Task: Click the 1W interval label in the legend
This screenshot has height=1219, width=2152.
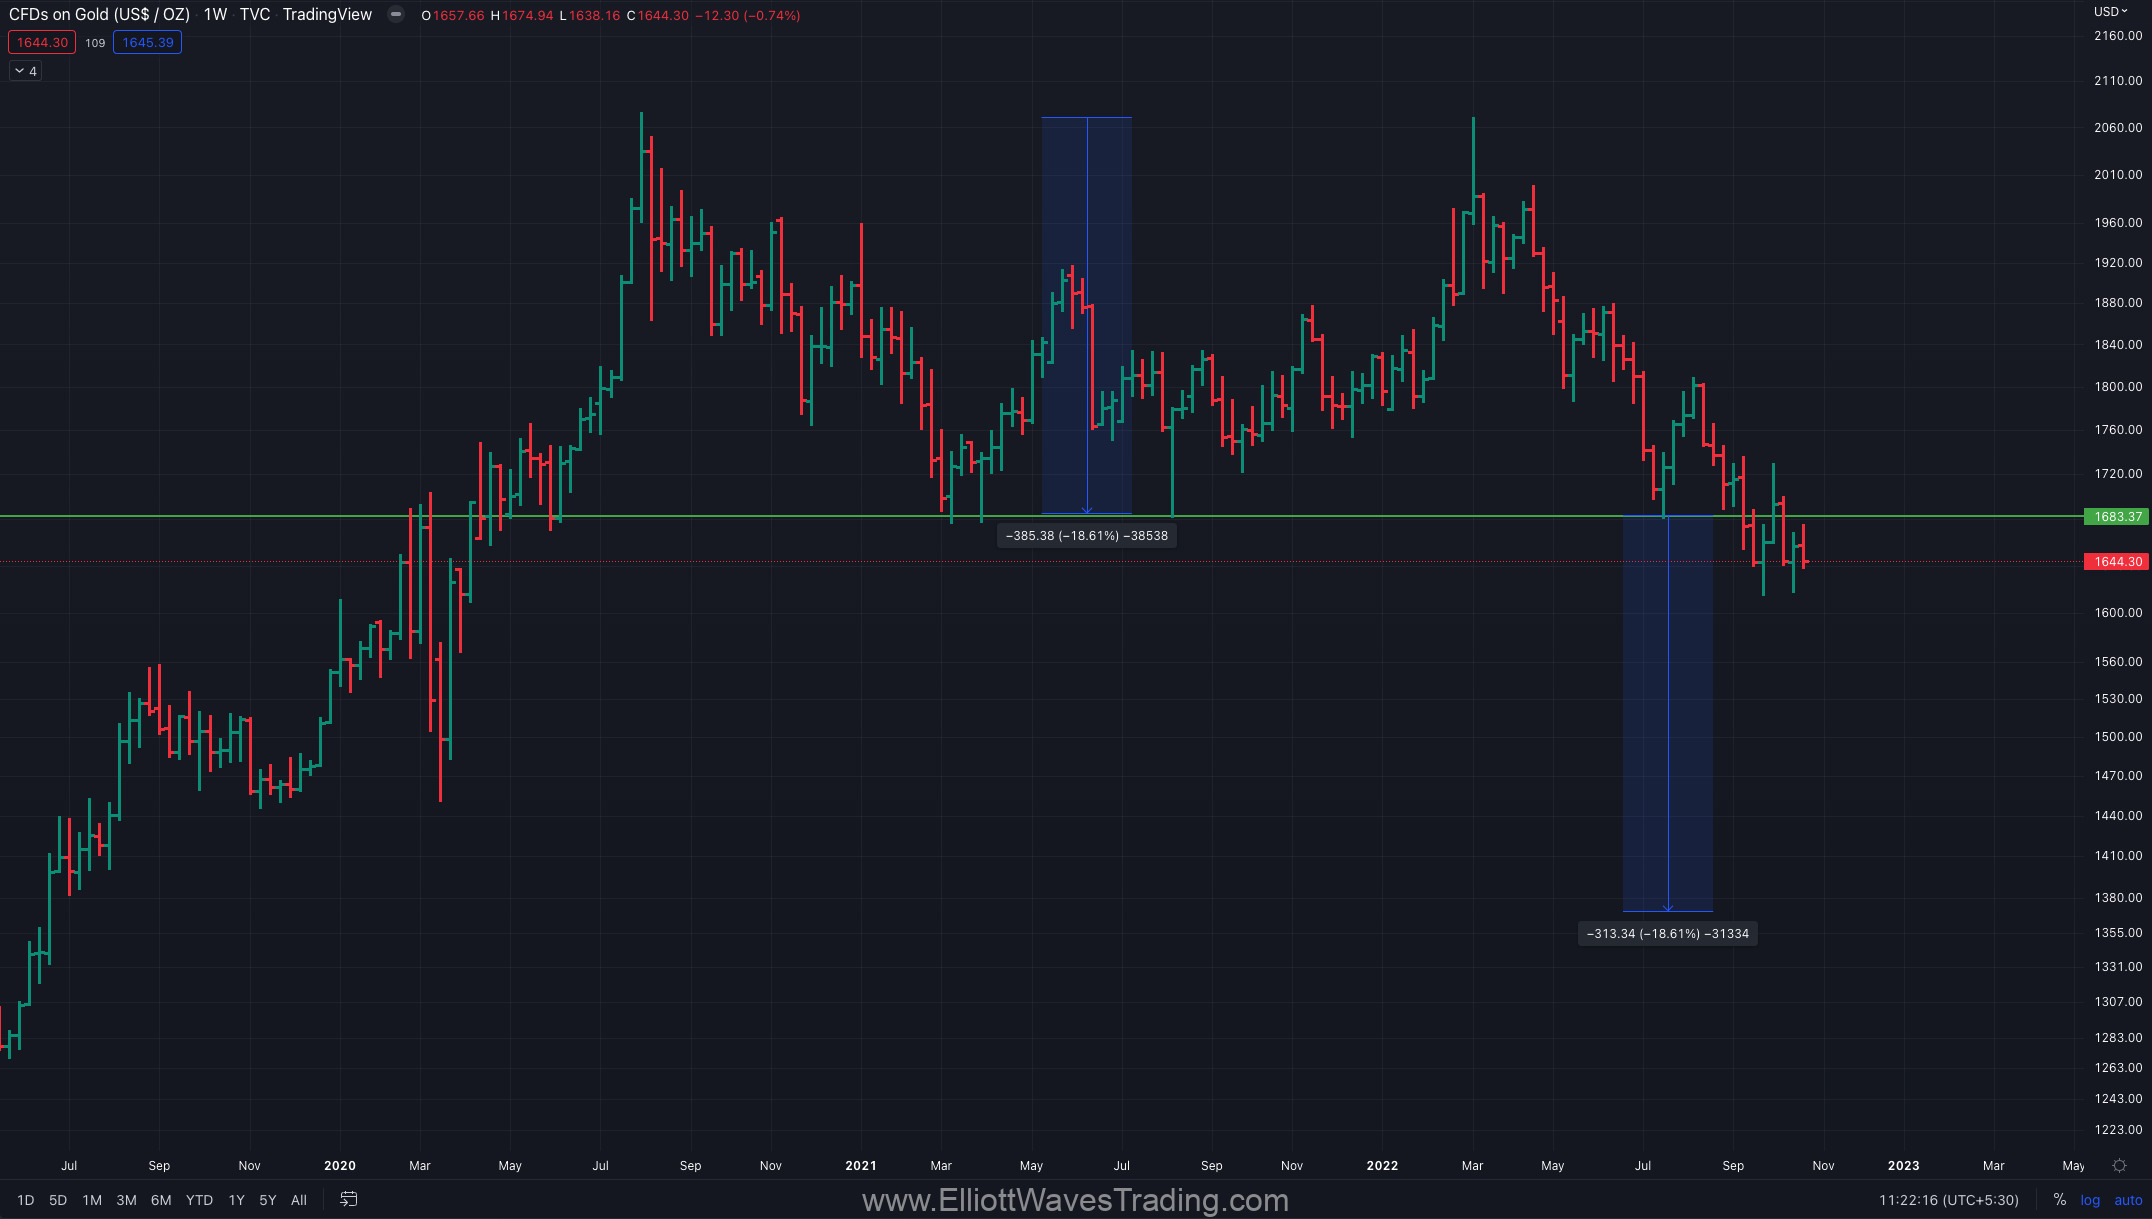Action: 215,15
